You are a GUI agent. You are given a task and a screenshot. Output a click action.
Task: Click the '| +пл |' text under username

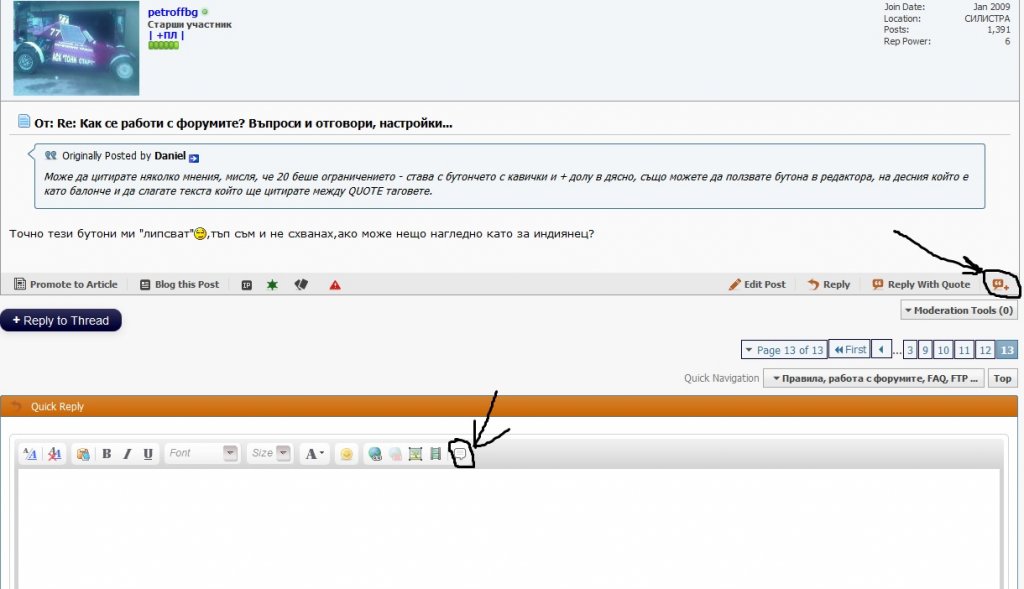coord(167,35)
